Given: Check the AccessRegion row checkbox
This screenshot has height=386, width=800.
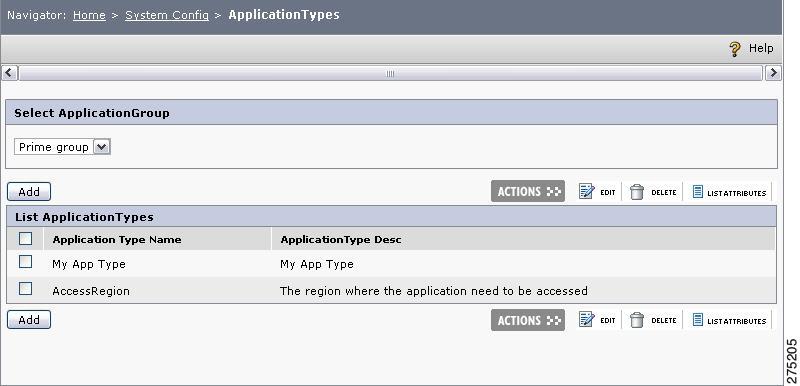Looking at the screenshot, I should [x=26, y=289].
